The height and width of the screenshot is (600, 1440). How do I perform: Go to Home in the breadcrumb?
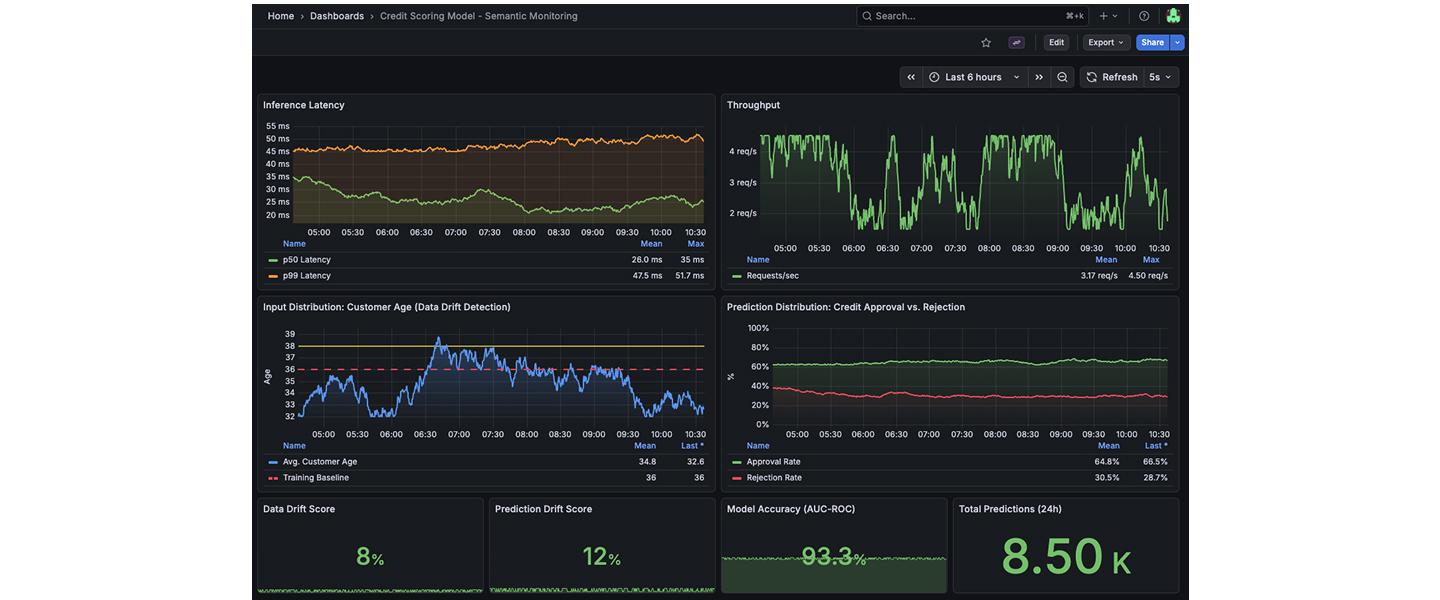(281, 16)
